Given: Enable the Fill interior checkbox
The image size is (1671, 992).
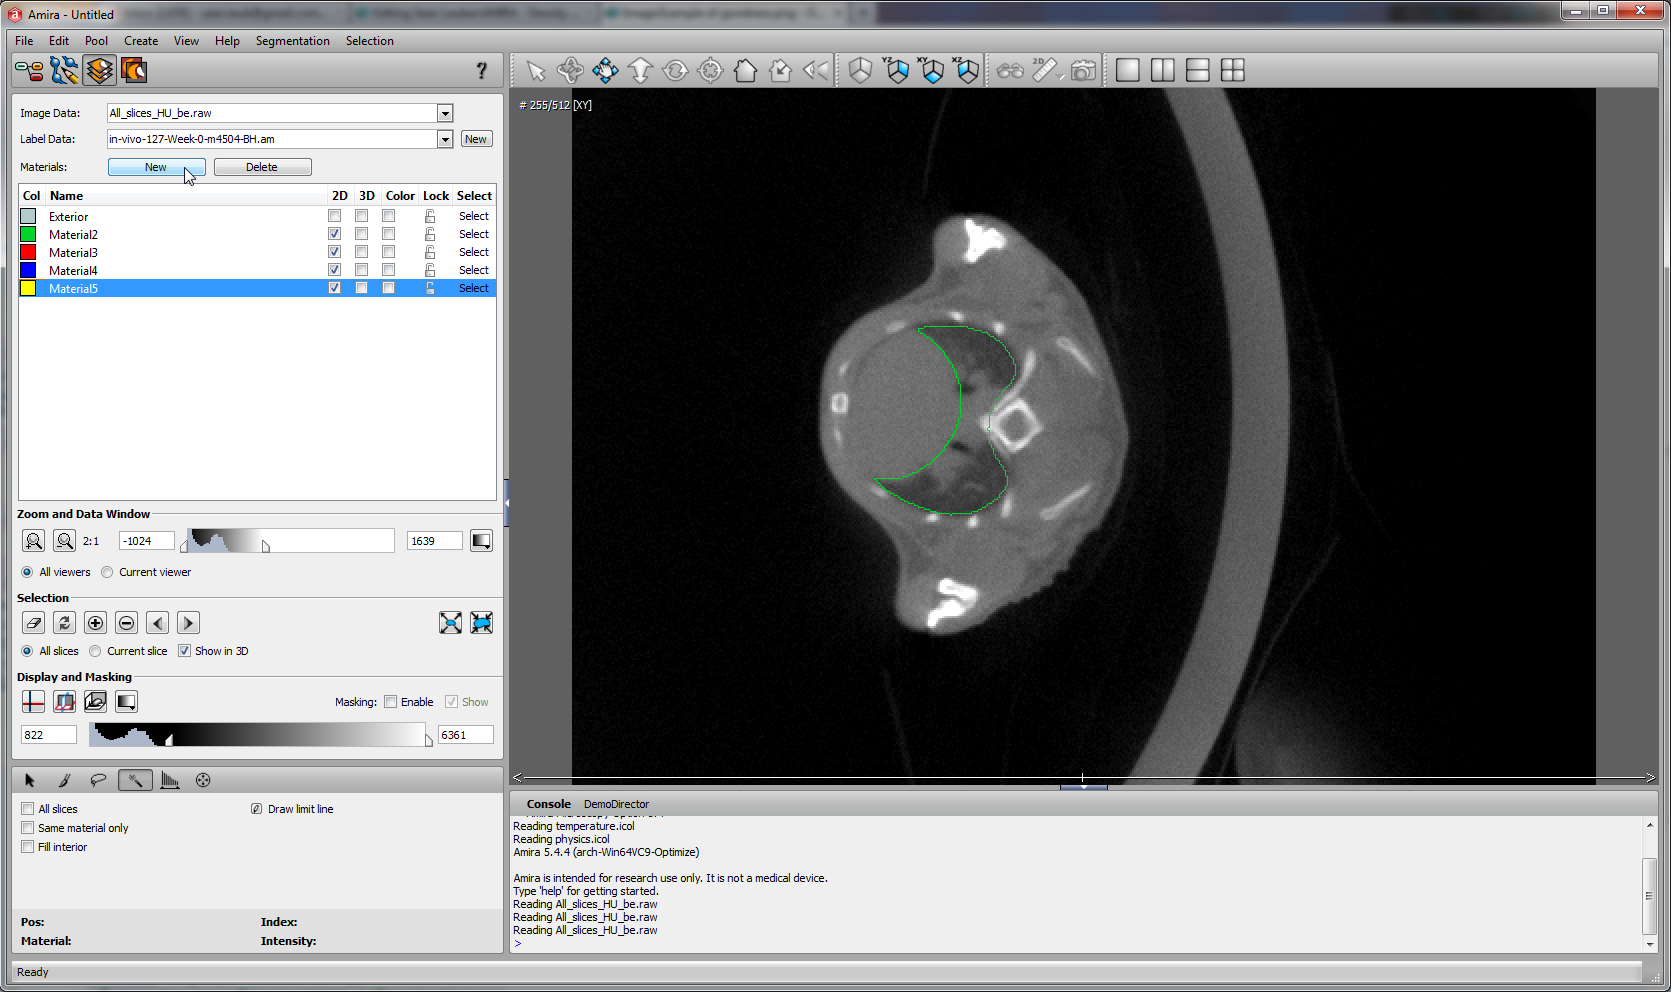Looking at the screenshot, I should click(x=28, y=847).
